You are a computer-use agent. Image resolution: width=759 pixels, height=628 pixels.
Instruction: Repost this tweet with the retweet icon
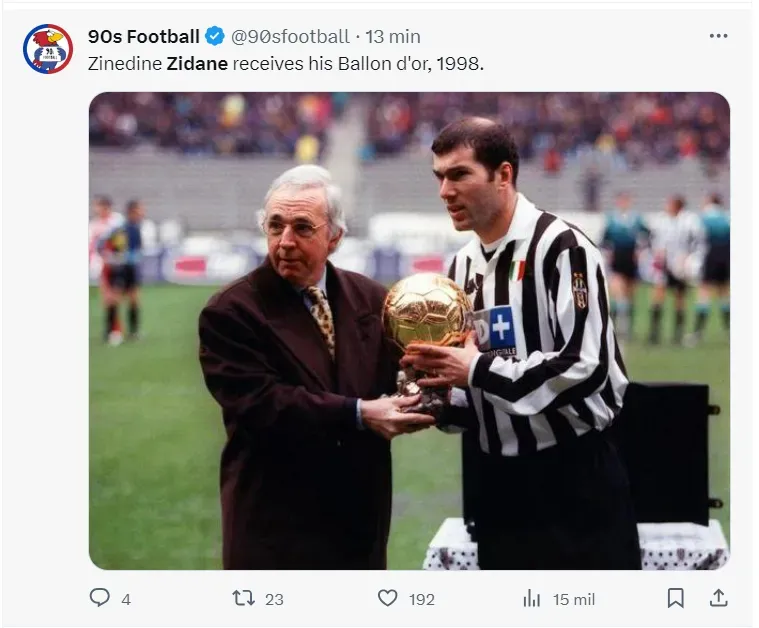(243, 598)
